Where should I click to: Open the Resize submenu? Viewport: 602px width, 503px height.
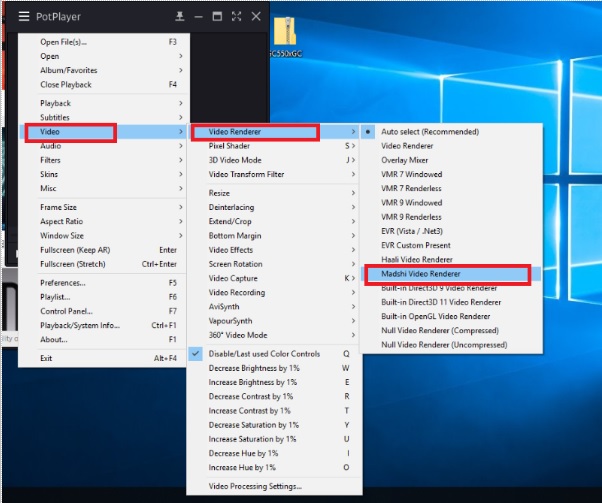tap(275, 193)
